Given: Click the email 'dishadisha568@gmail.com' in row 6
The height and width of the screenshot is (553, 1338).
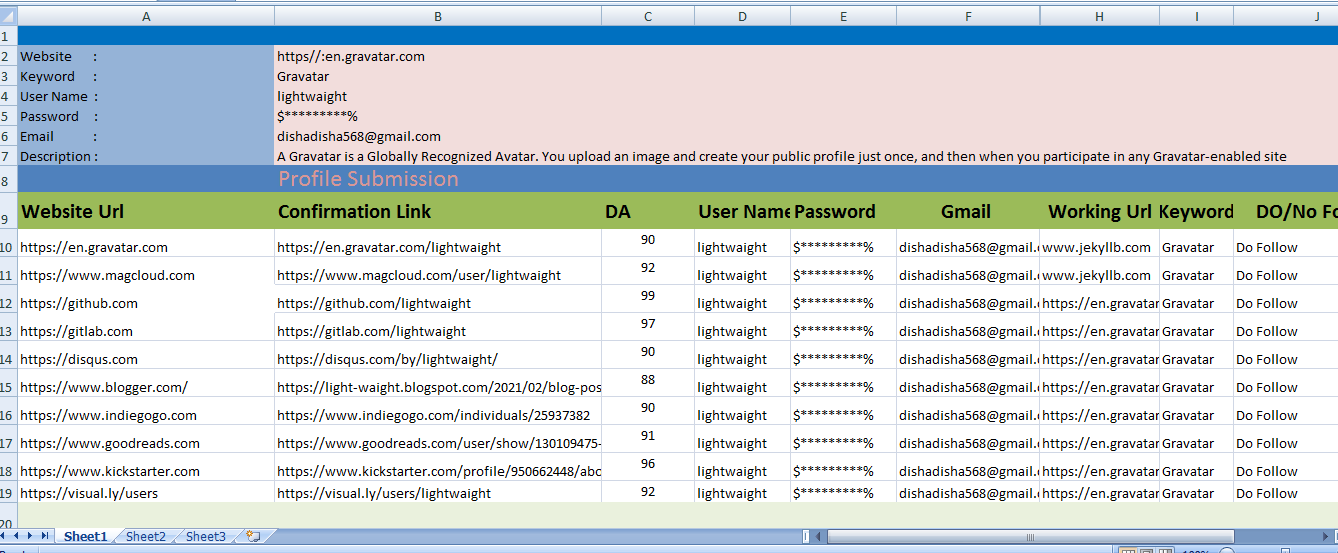Looking at the screenshot, I should coord(359,136).
